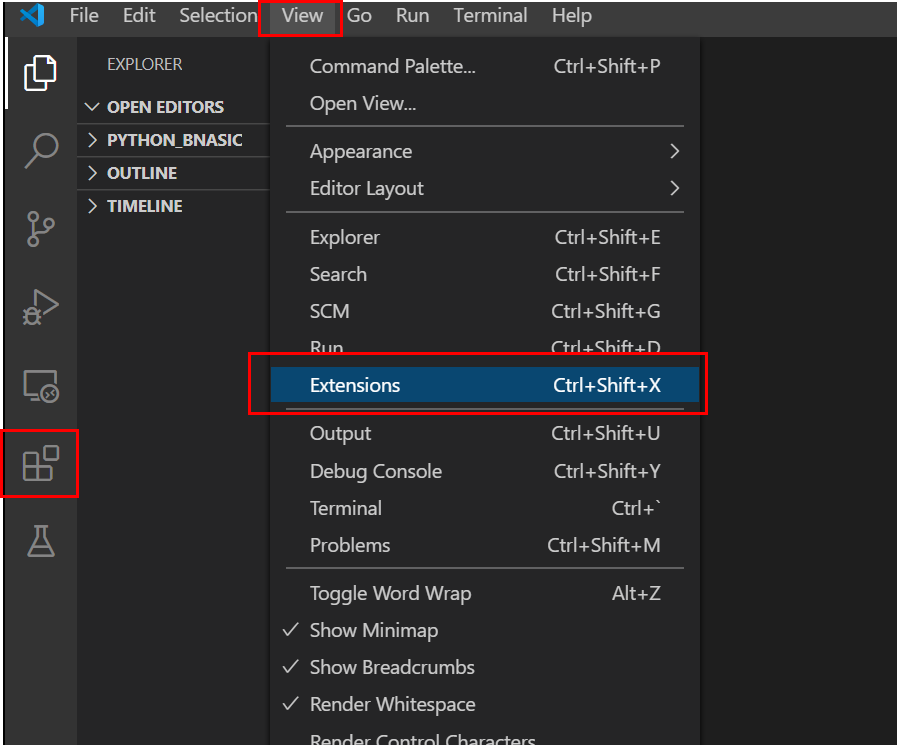Viewport: 897px width, 745px height.
Task: Click Toggle Word Wrap menu entry
Action: [390, 593]
